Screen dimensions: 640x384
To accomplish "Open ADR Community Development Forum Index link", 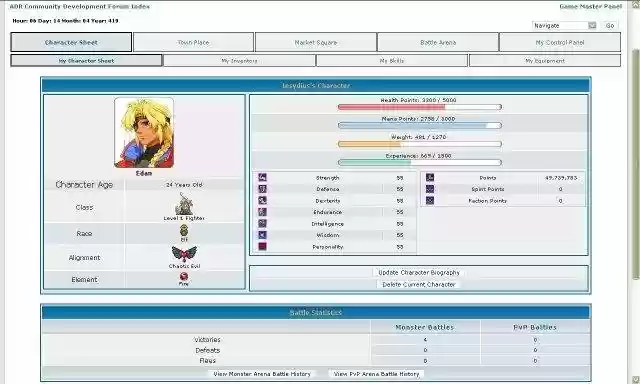I will (x=80, y=6).
